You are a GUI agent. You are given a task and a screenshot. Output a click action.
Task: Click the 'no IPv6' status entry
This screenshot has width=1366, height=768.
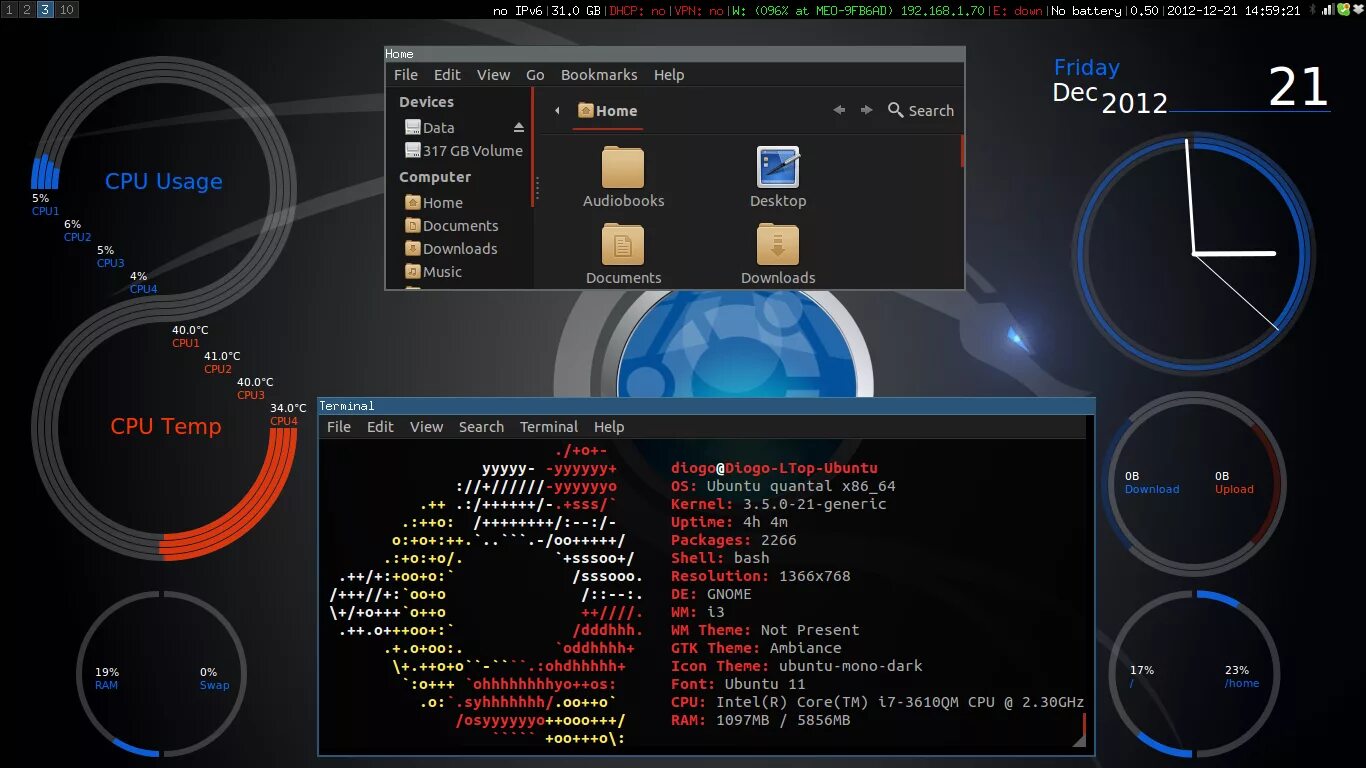(x=519, y=11)
